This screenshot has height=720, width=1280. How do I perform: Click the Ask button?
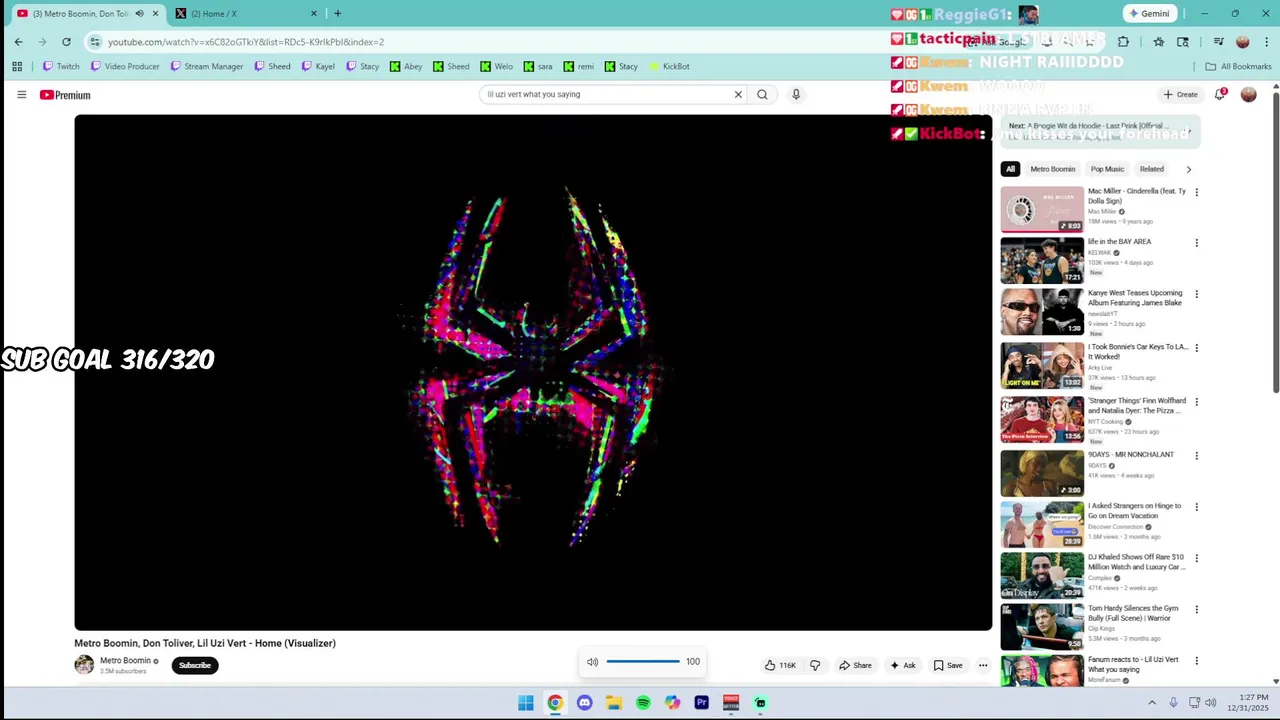pyautogui.click(x=903, y=665)
